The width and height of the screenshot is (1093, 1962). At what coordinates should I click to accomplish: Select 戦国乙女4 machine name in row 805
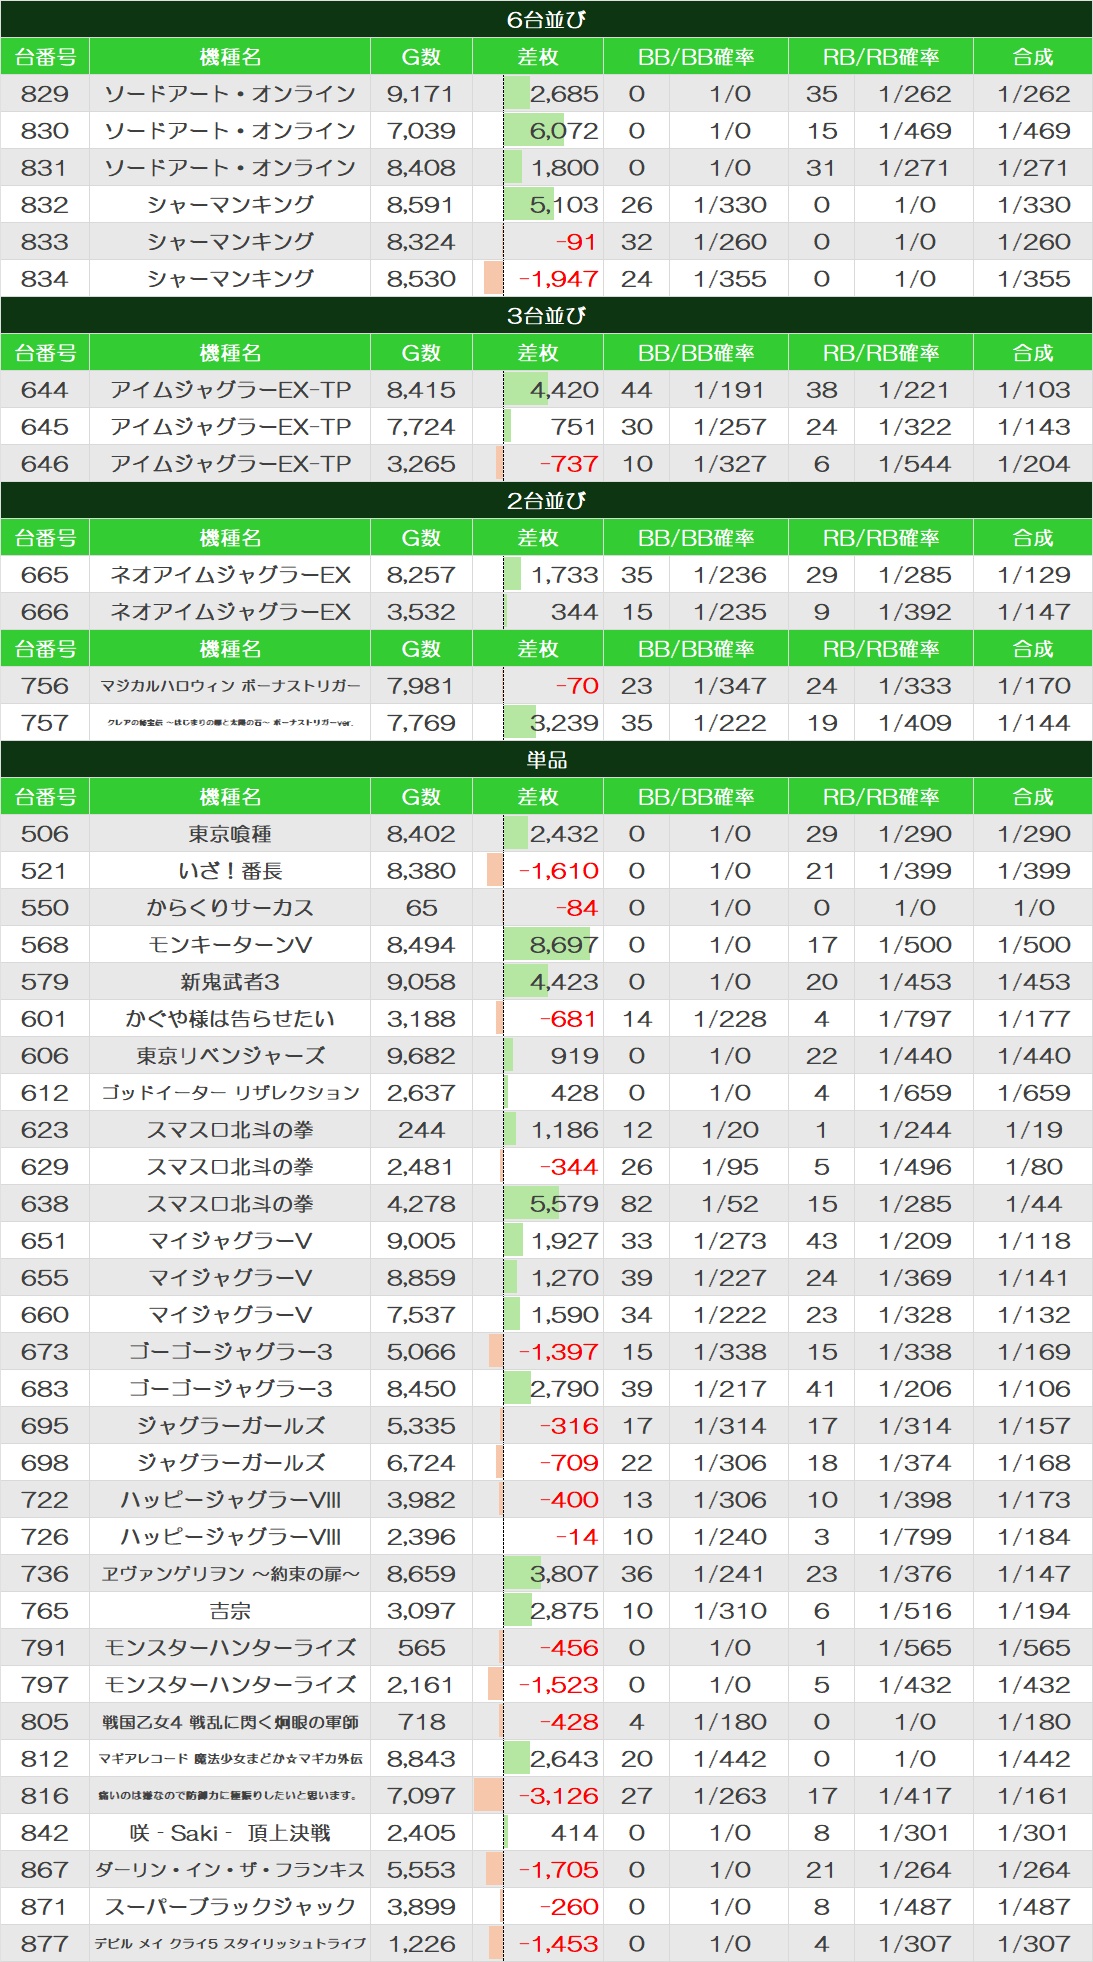[x=230, y=1722]
